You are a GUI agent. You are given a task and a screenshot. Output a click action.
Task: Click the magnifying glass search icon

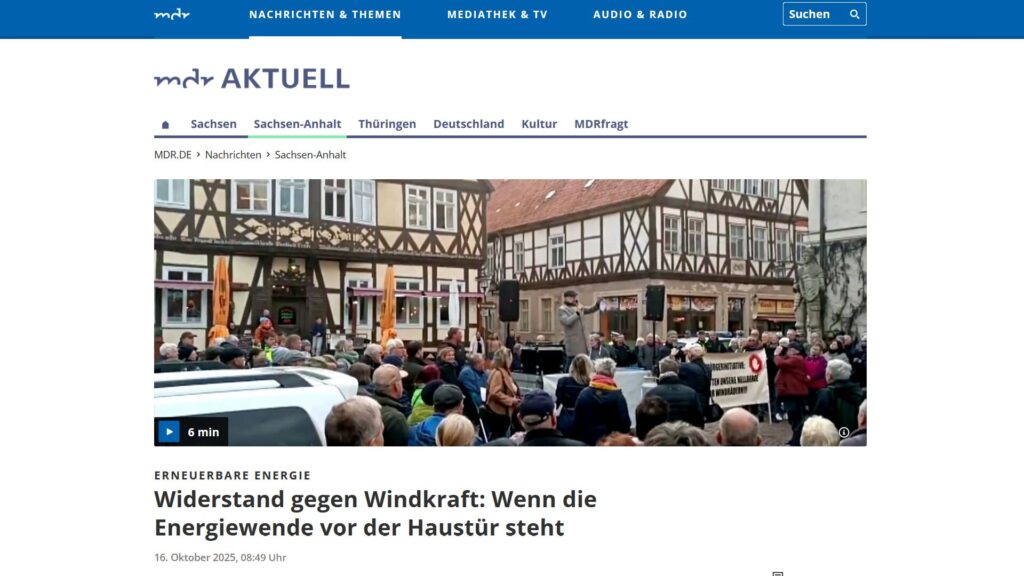[854, 14]
